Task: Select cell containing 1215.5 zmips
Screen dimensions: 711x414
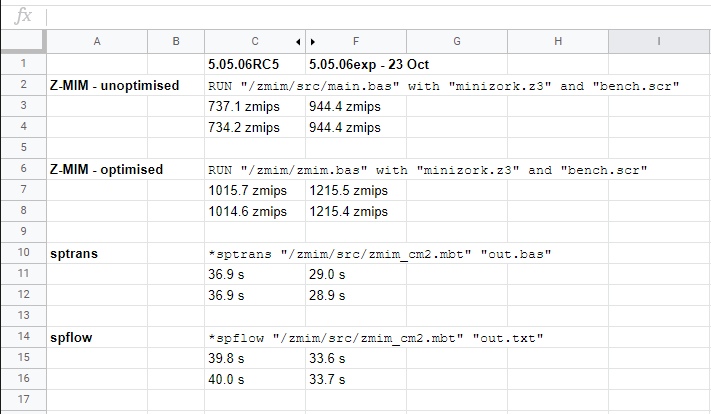Action: pos(356,190)
